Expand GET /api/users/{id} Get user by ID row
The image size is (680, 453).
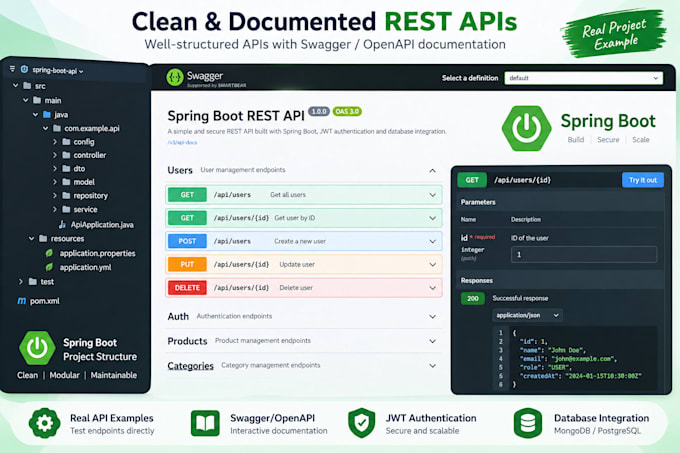tap(304, 218)
